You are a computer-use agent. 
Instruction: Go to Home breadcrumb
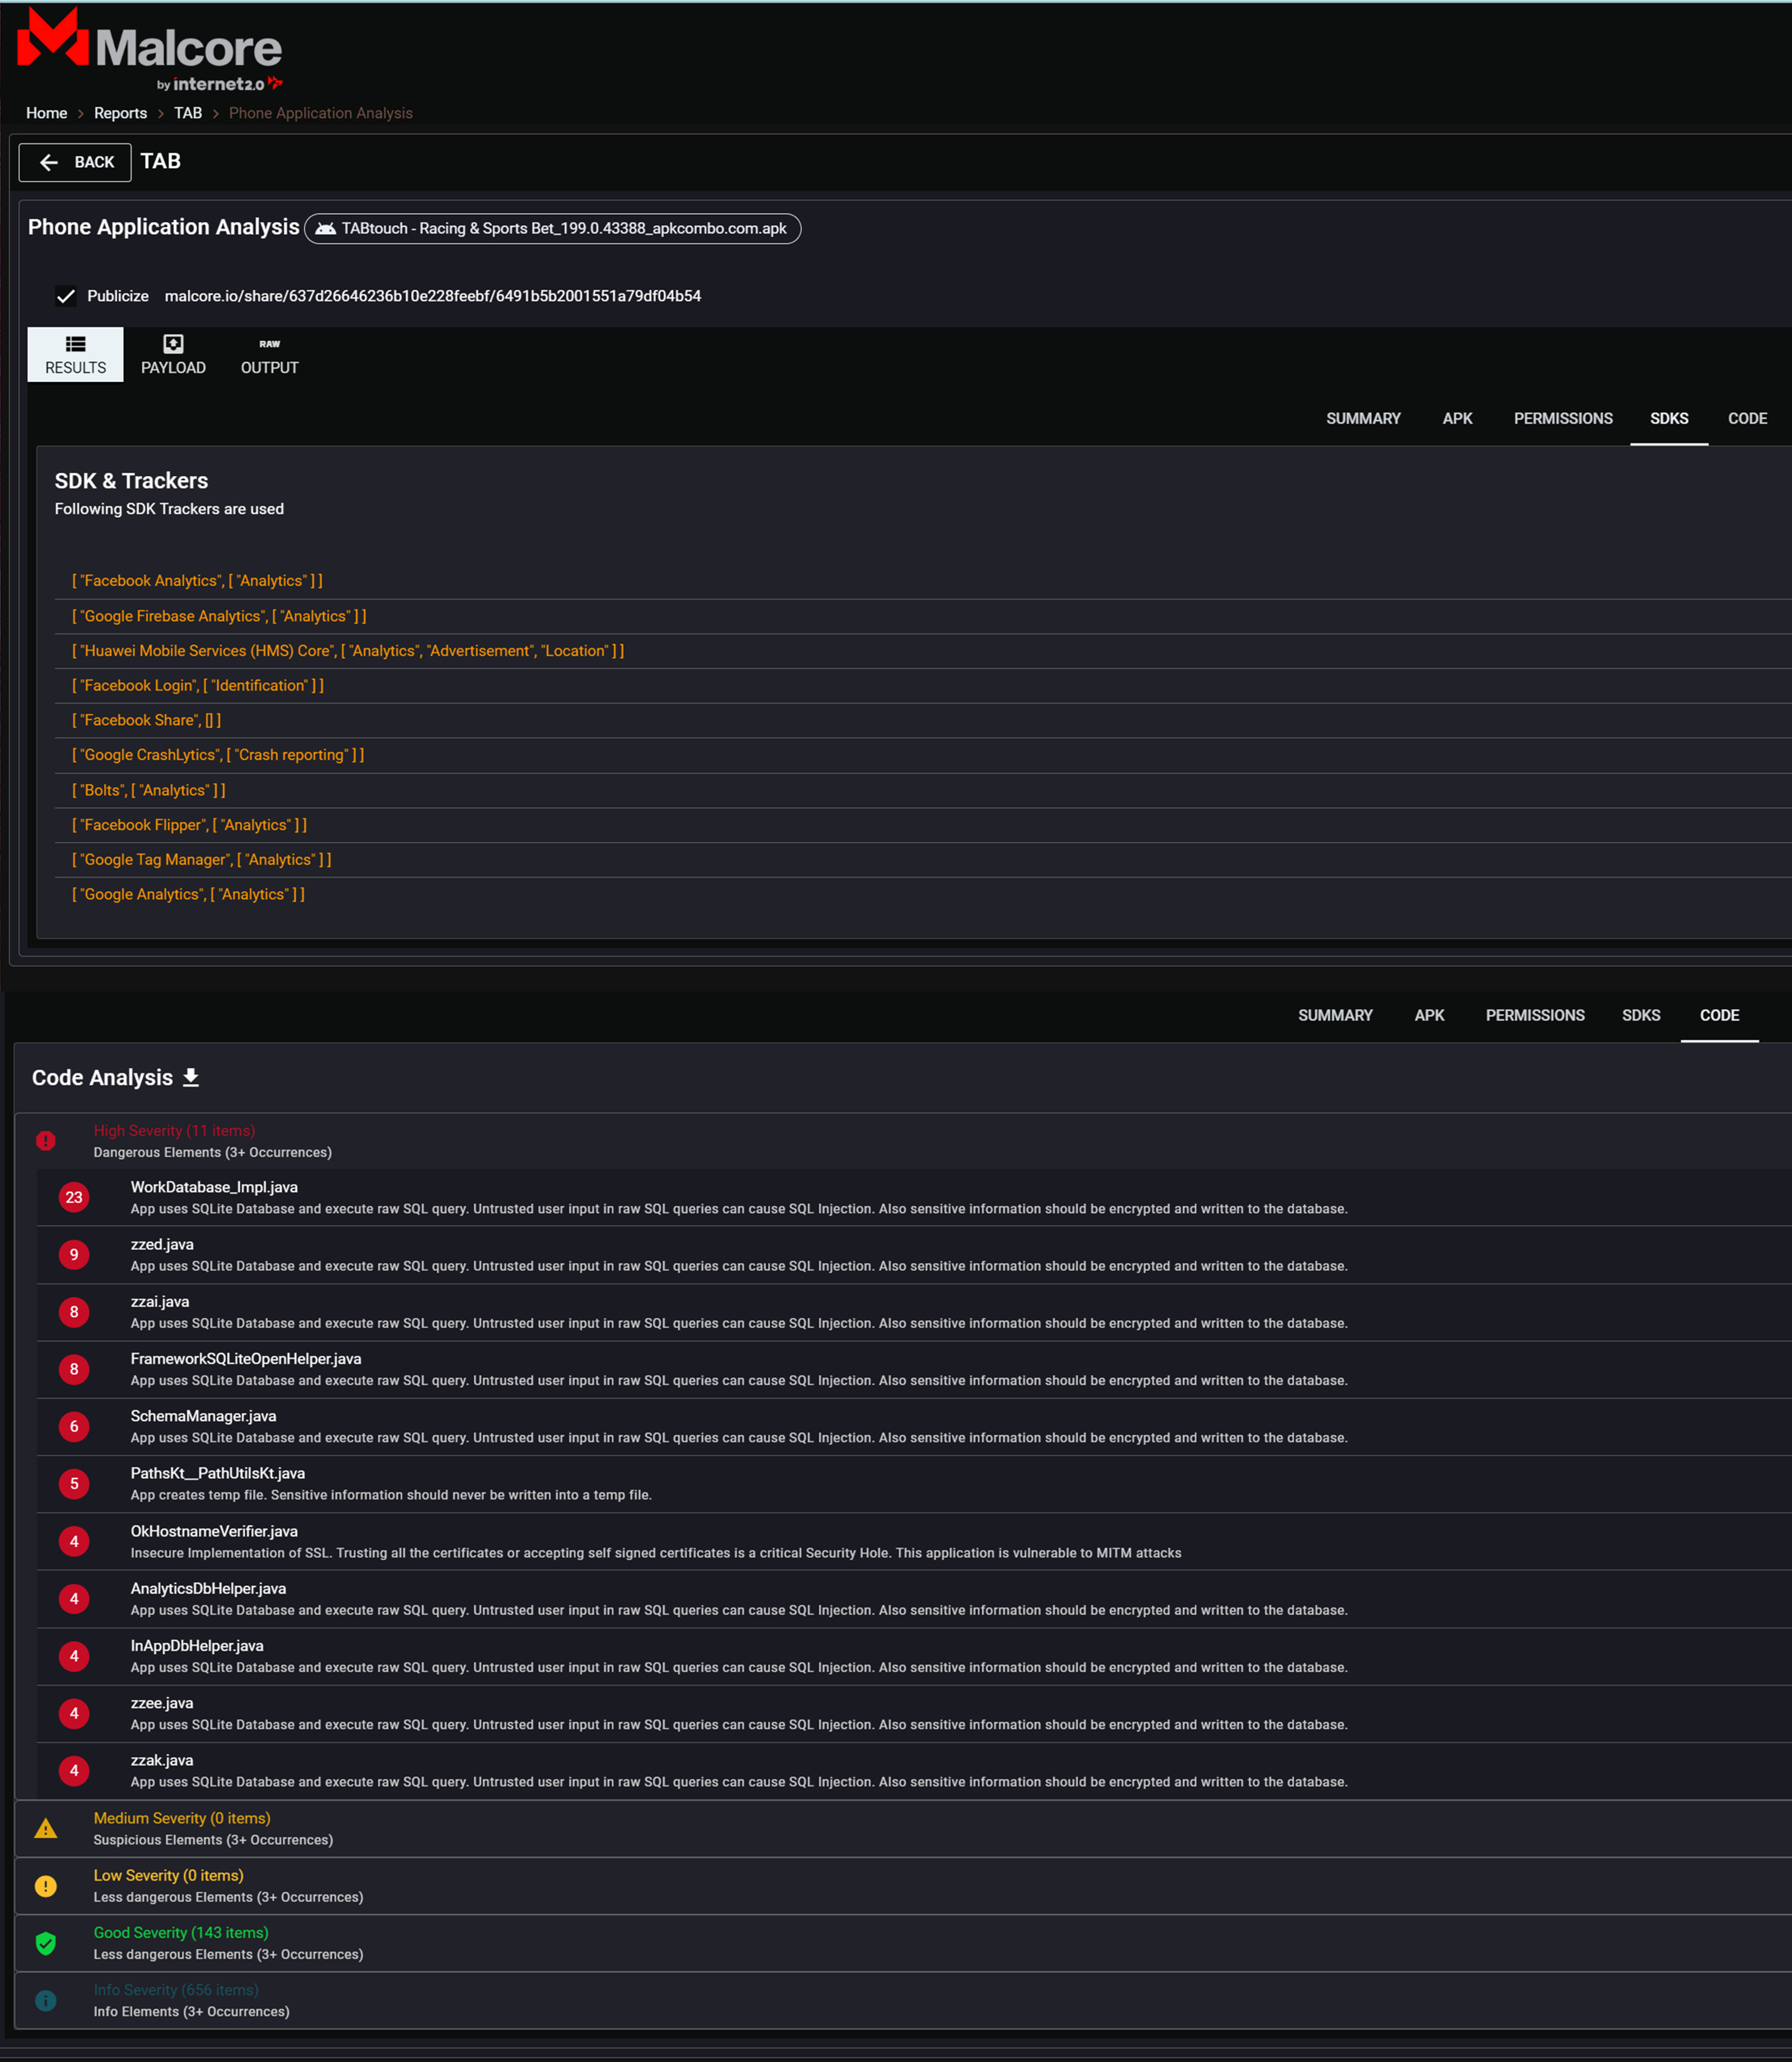[46, 113]
